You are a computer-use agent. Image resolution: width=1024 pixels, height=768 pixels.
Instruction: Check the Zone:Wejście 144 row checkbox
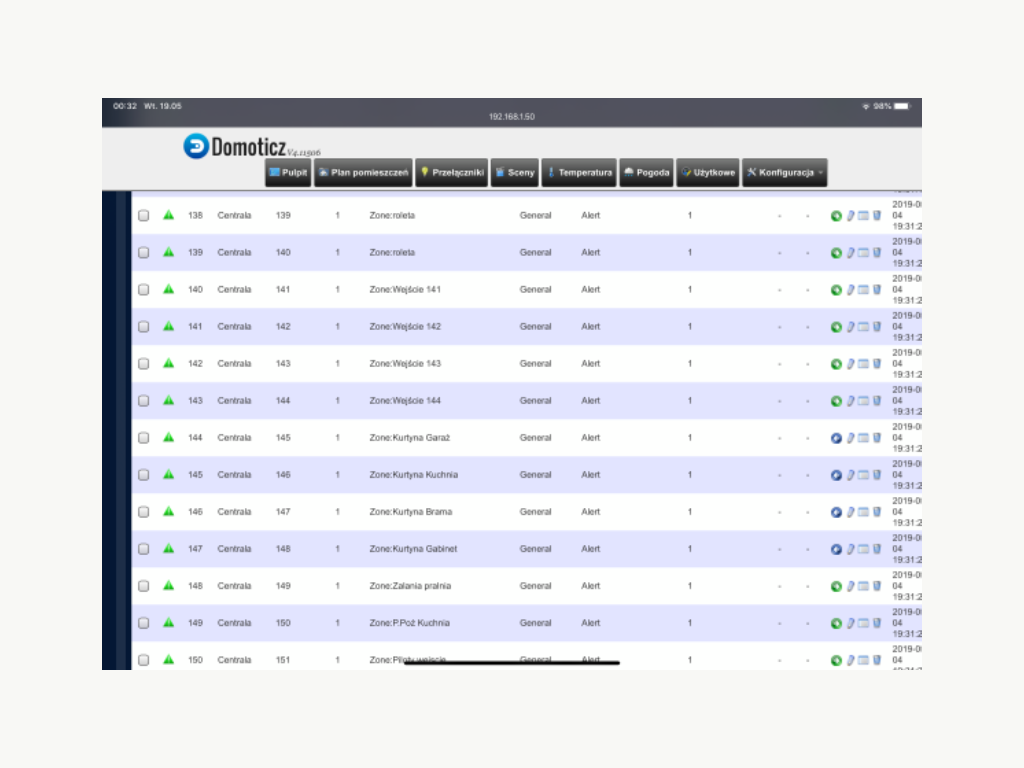144,401
